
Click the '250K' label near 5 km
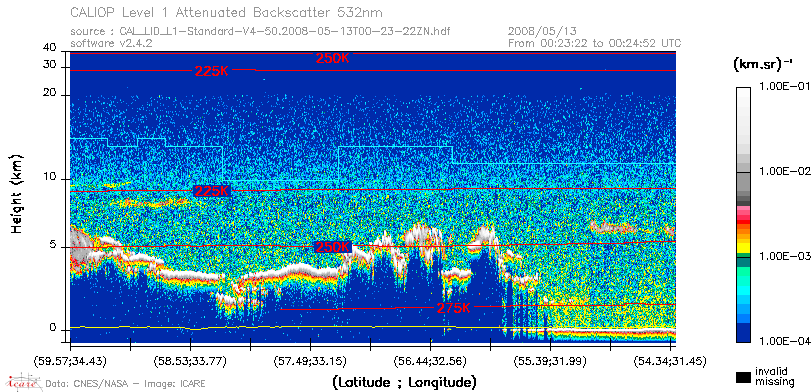pos(333,247)
